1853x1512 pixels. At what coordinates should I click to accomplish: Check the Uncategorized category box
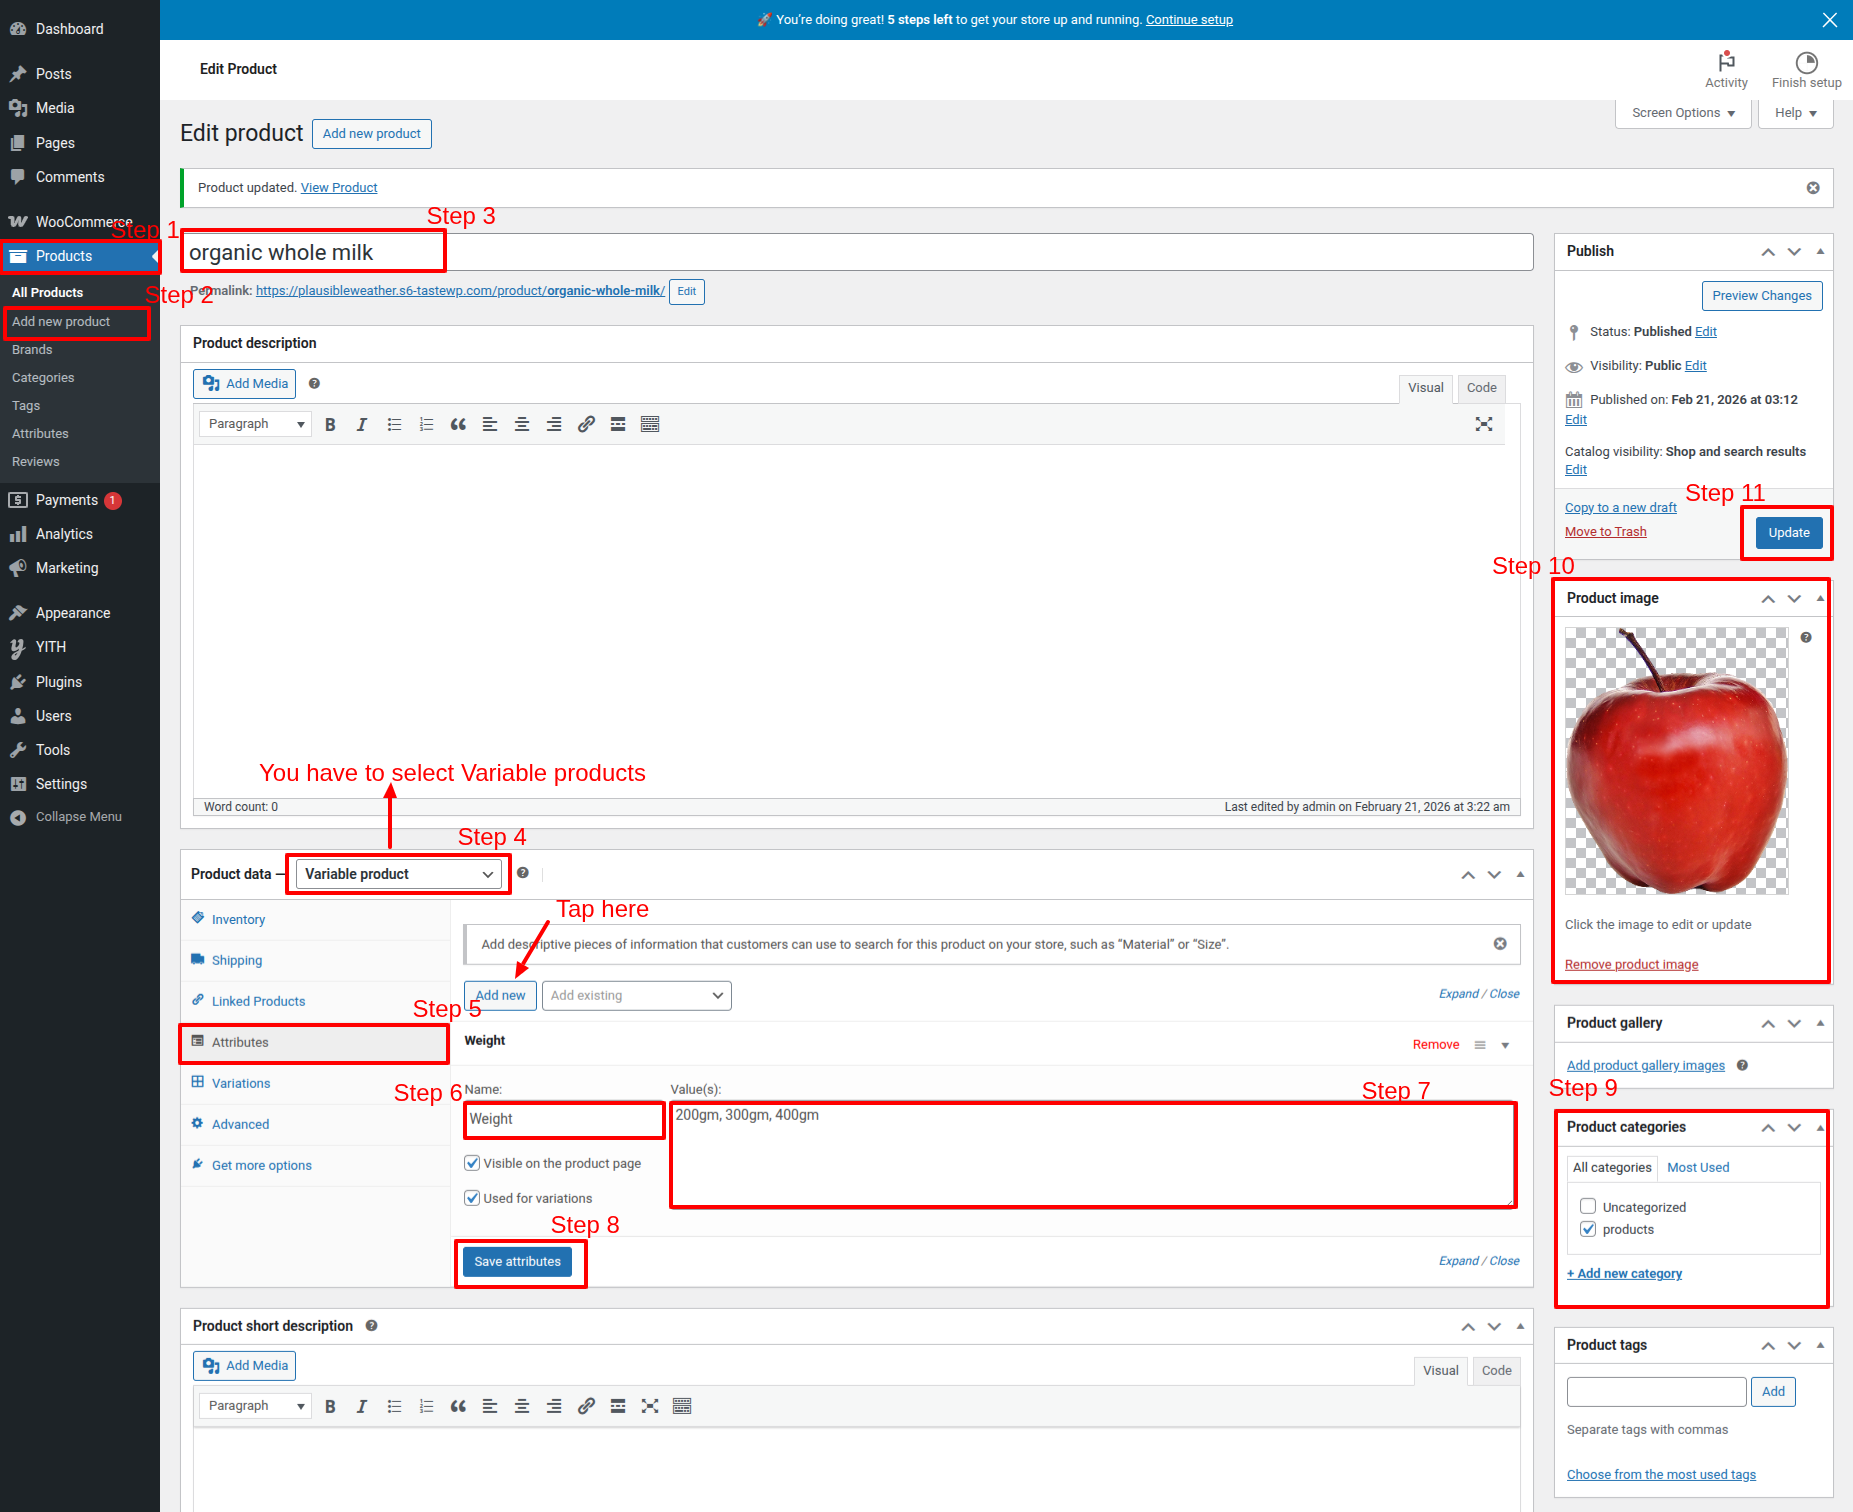[x=1588, y=1207]
